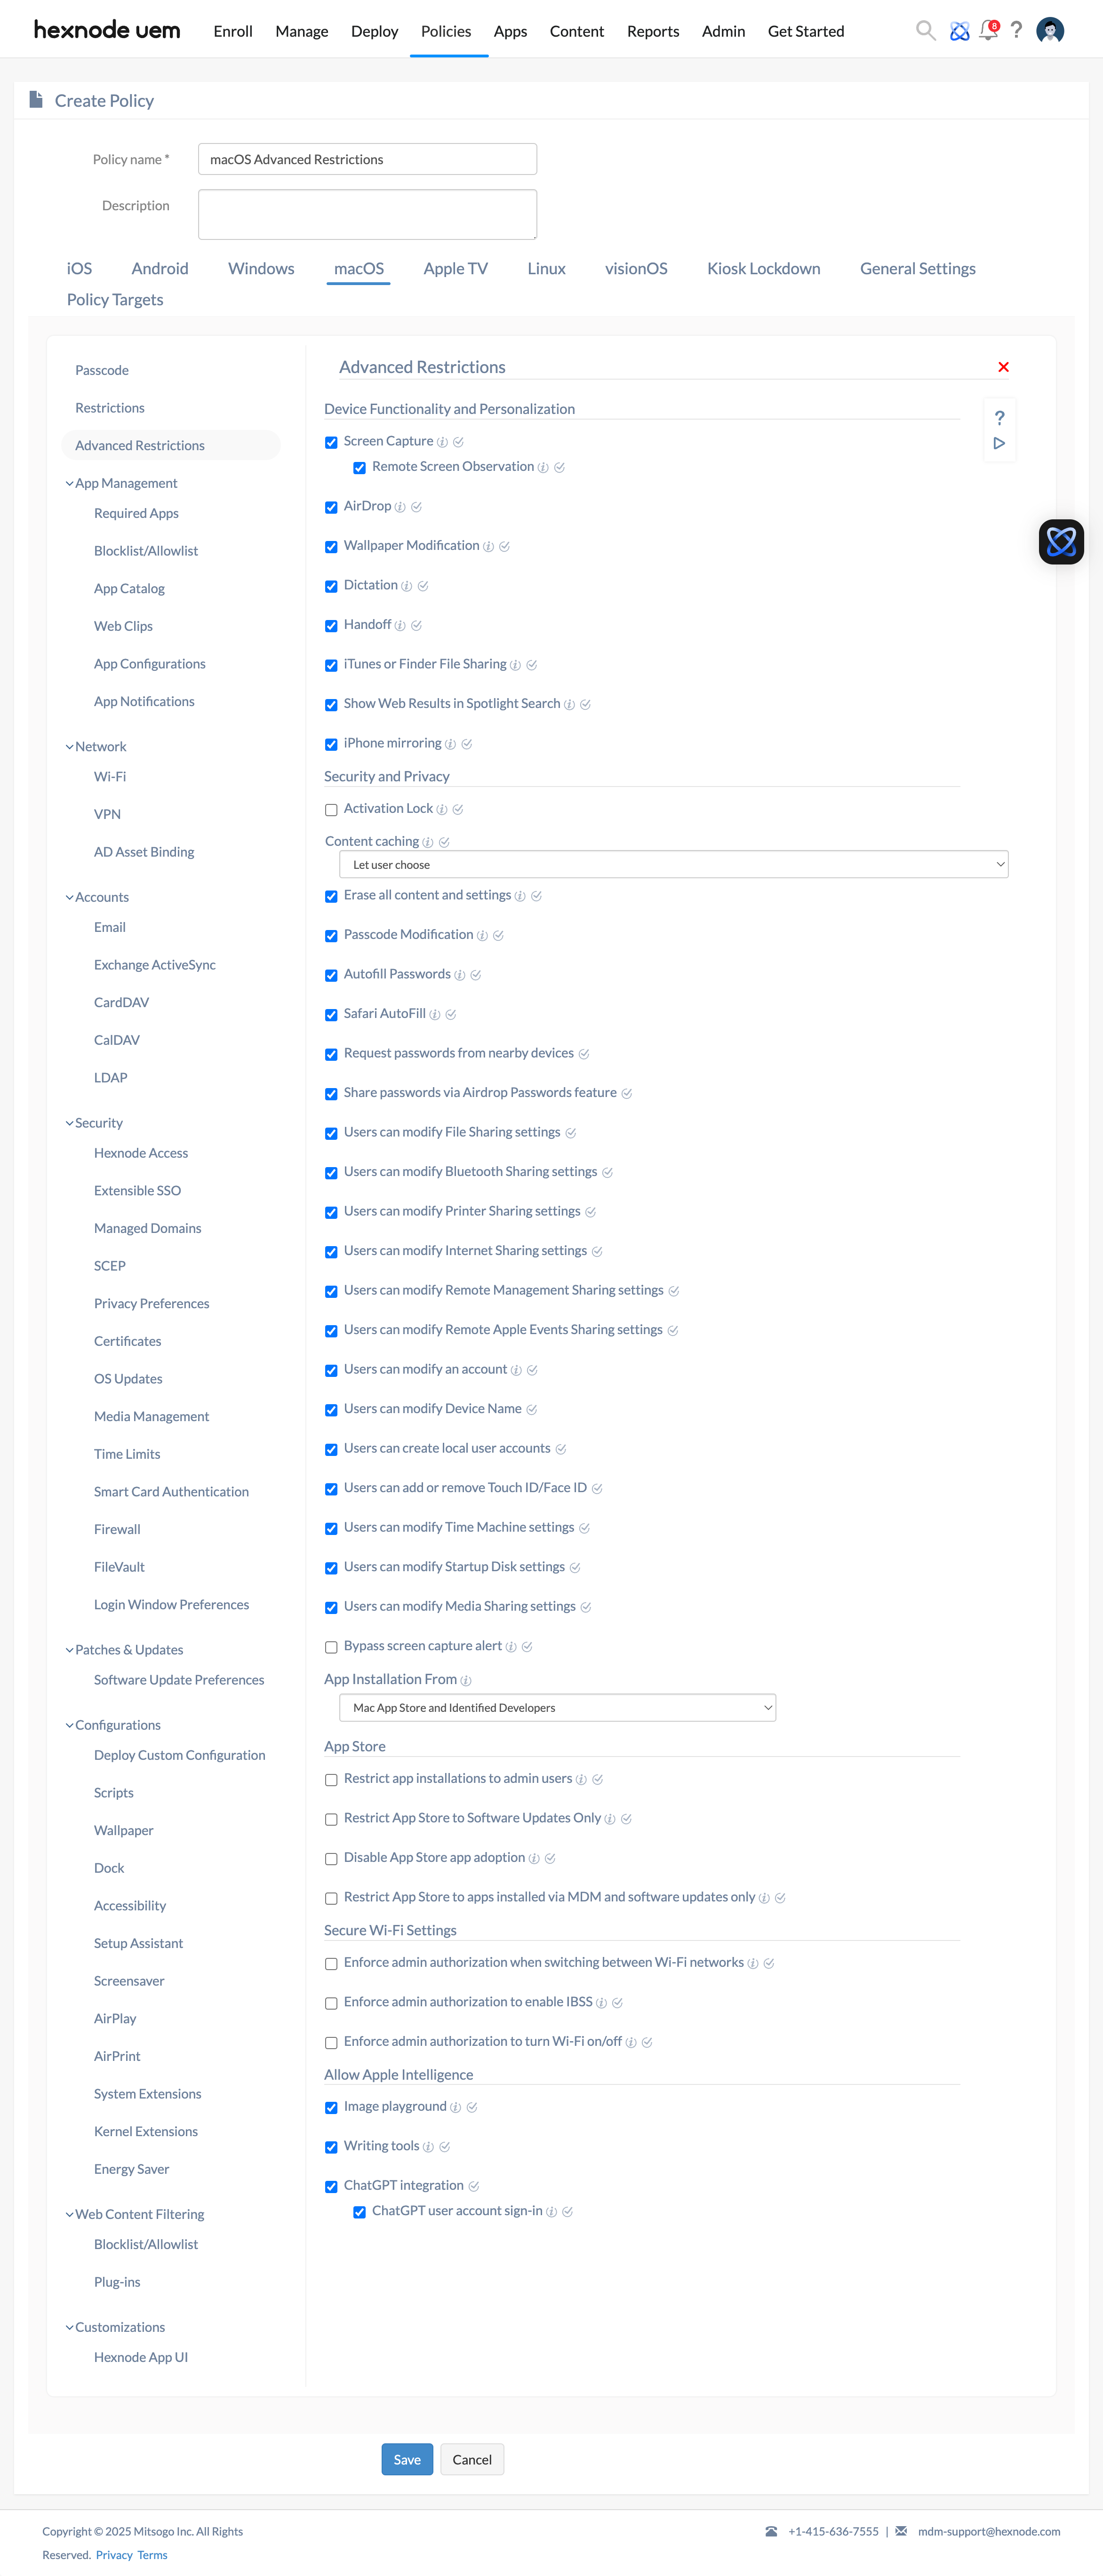Enable the Activation Lock checkbox
The width and height of the screenshot is (1103, 2576).
[331, 809]
